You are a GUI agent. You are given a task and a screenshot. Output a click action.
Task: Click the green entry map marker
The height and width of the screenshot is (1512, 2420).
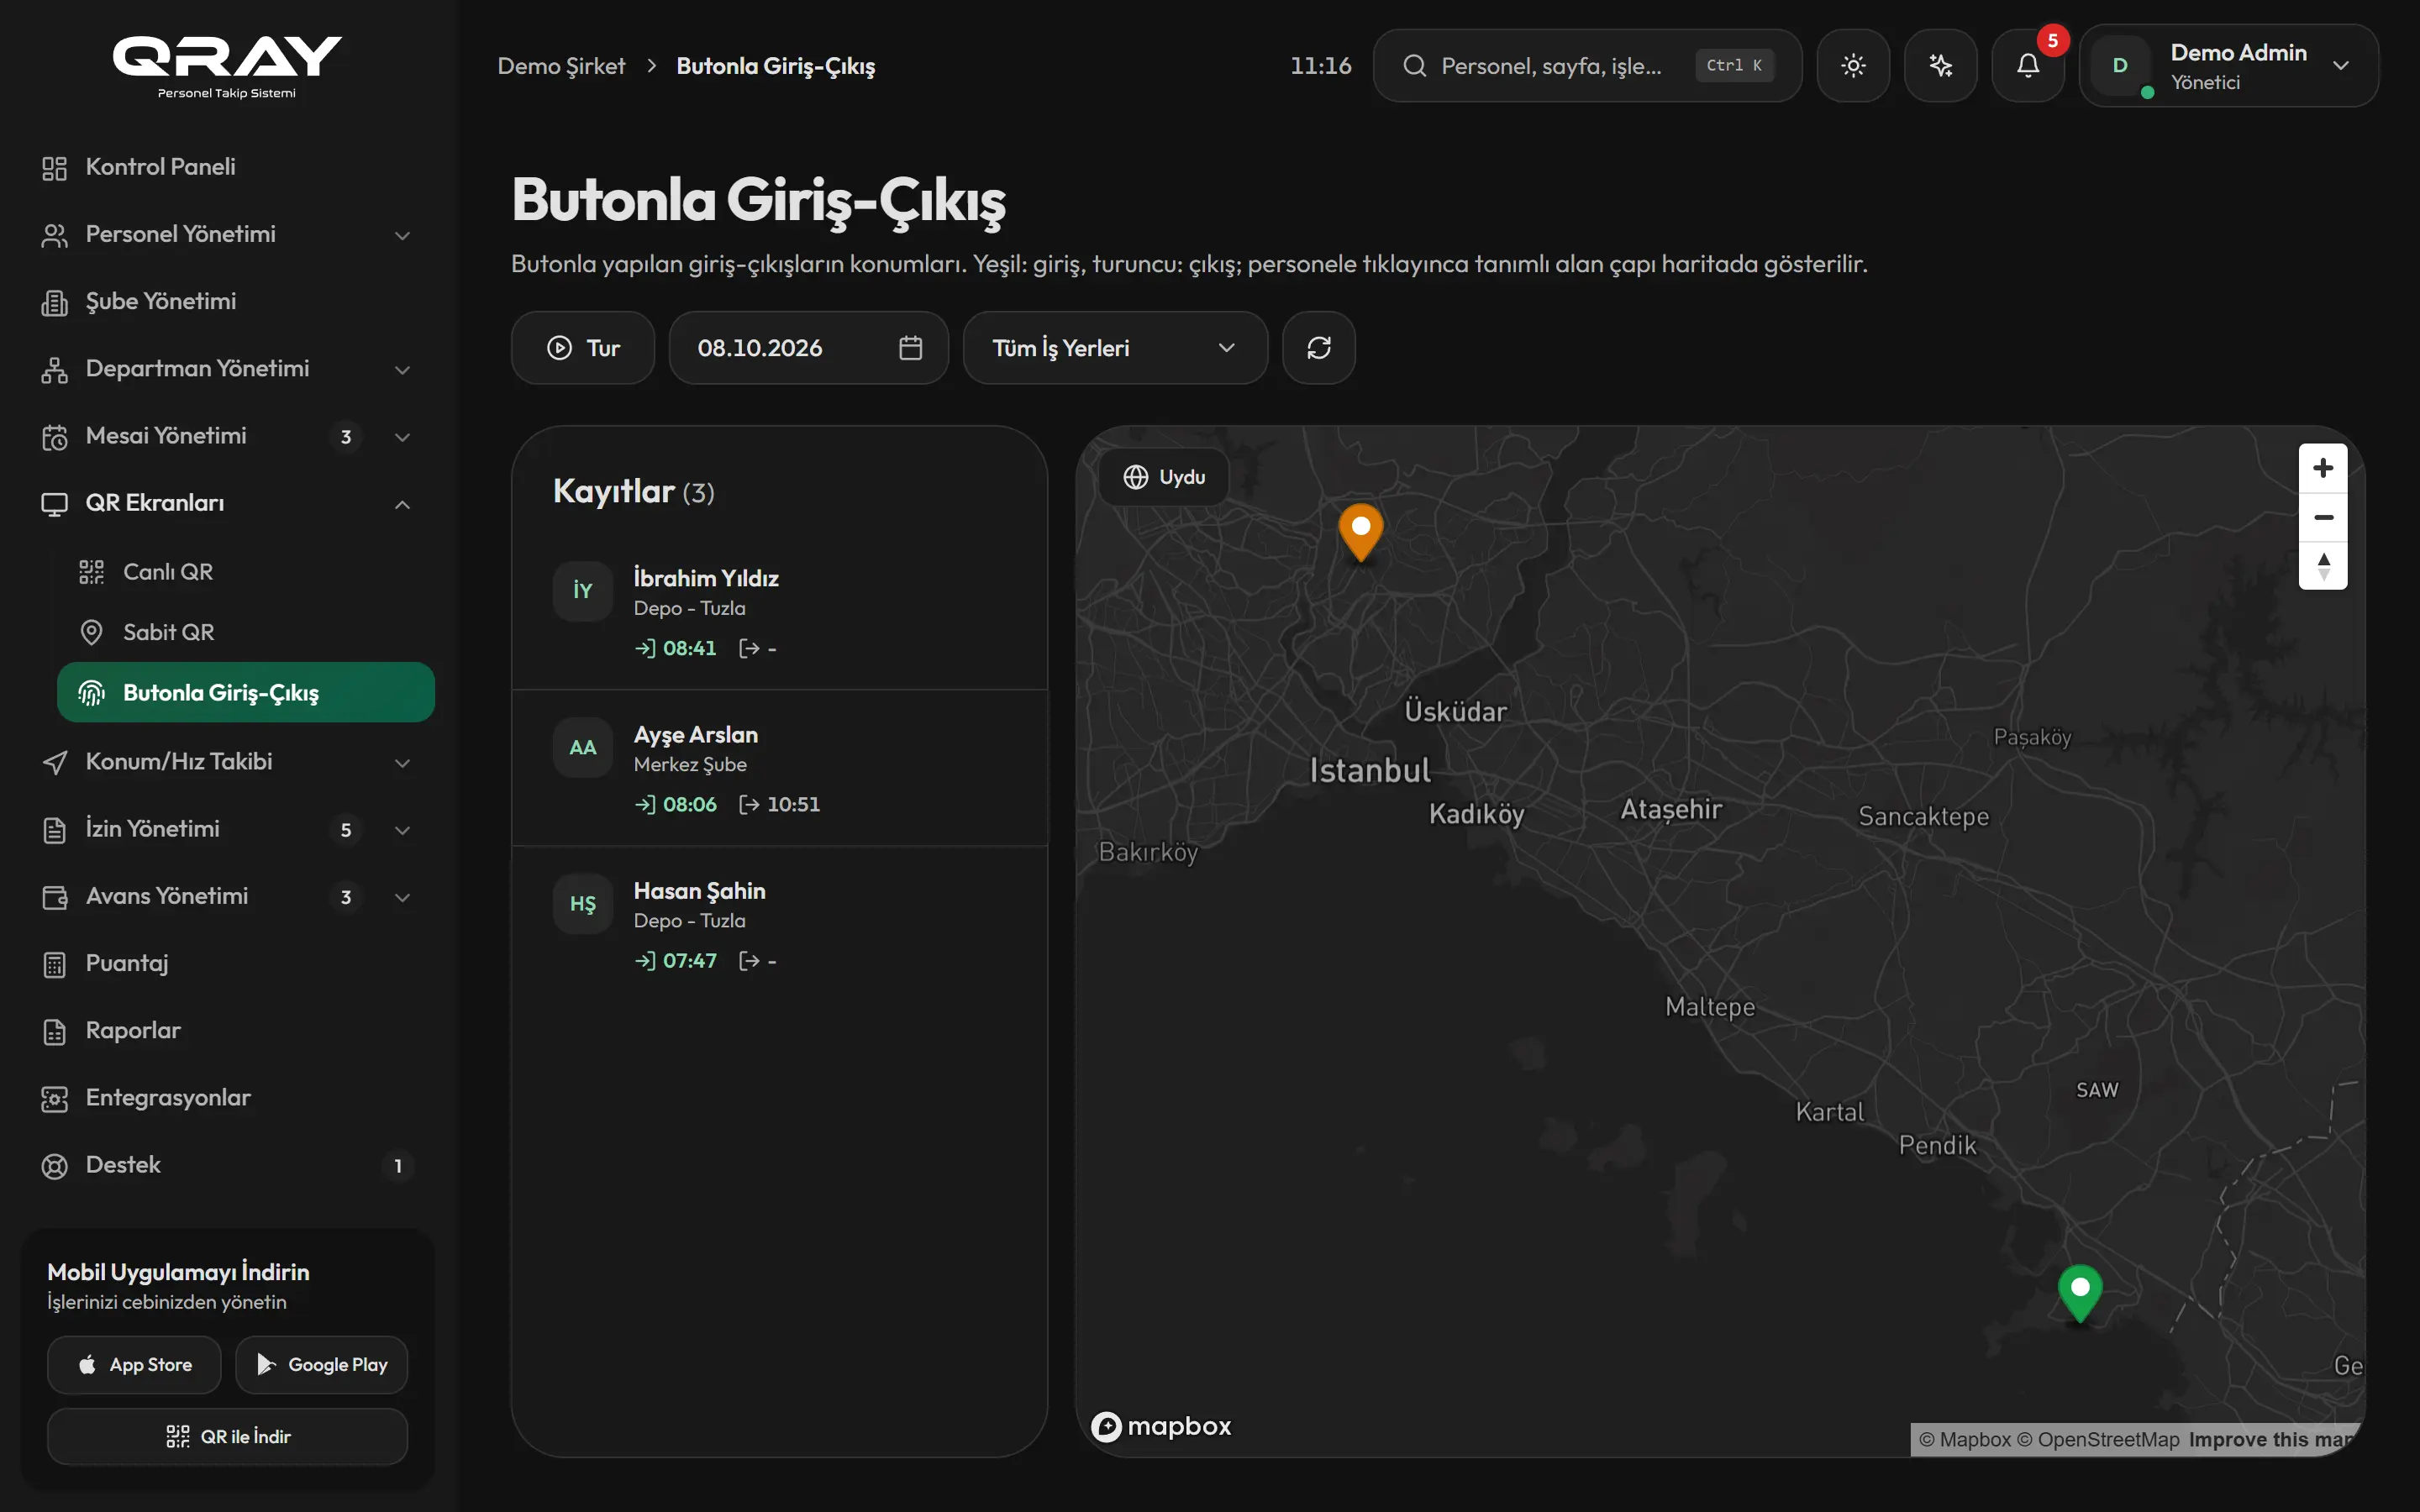pos(2080,1292)
